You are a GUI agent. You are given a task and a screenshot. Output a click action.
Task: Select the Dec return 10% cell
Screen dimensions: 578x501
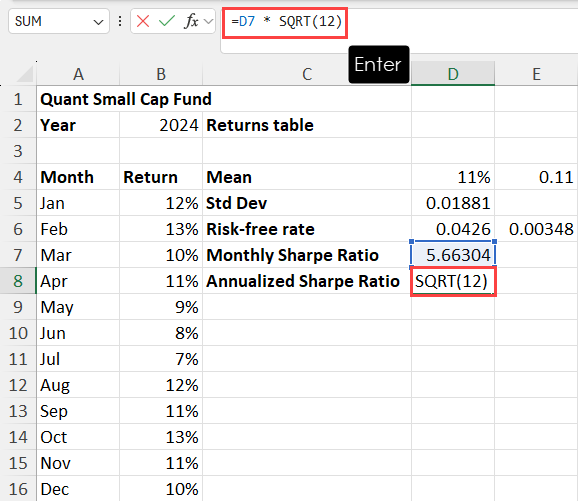(161, 489)
